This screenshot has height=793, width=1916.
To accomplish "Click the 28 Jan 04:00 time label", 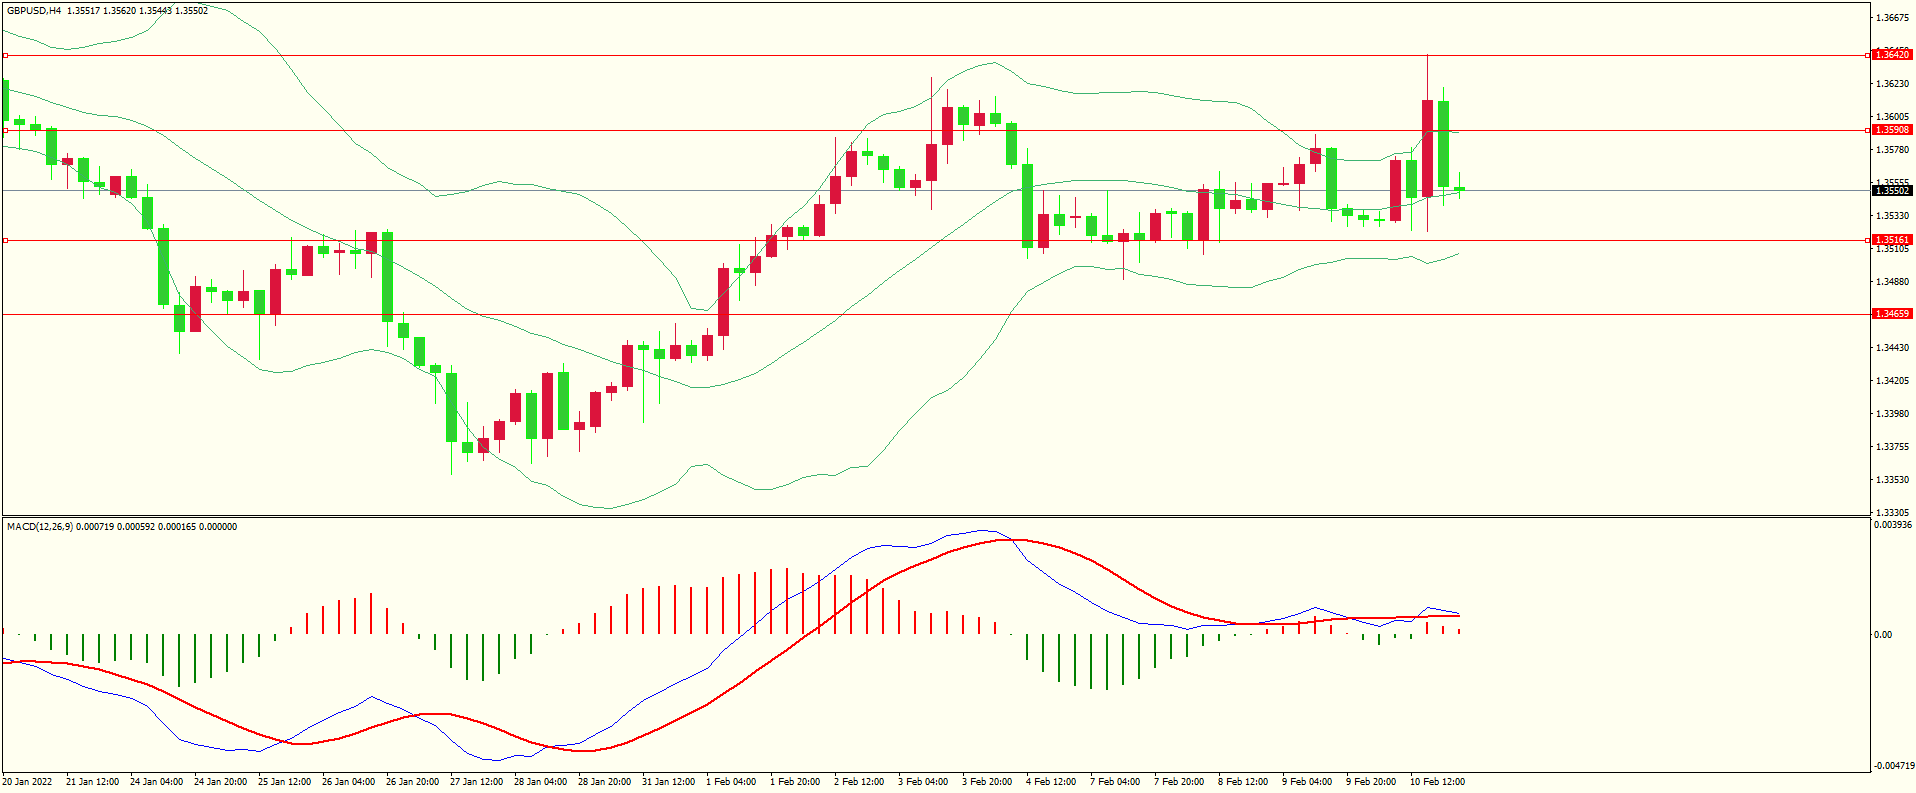I will point(540,782).
